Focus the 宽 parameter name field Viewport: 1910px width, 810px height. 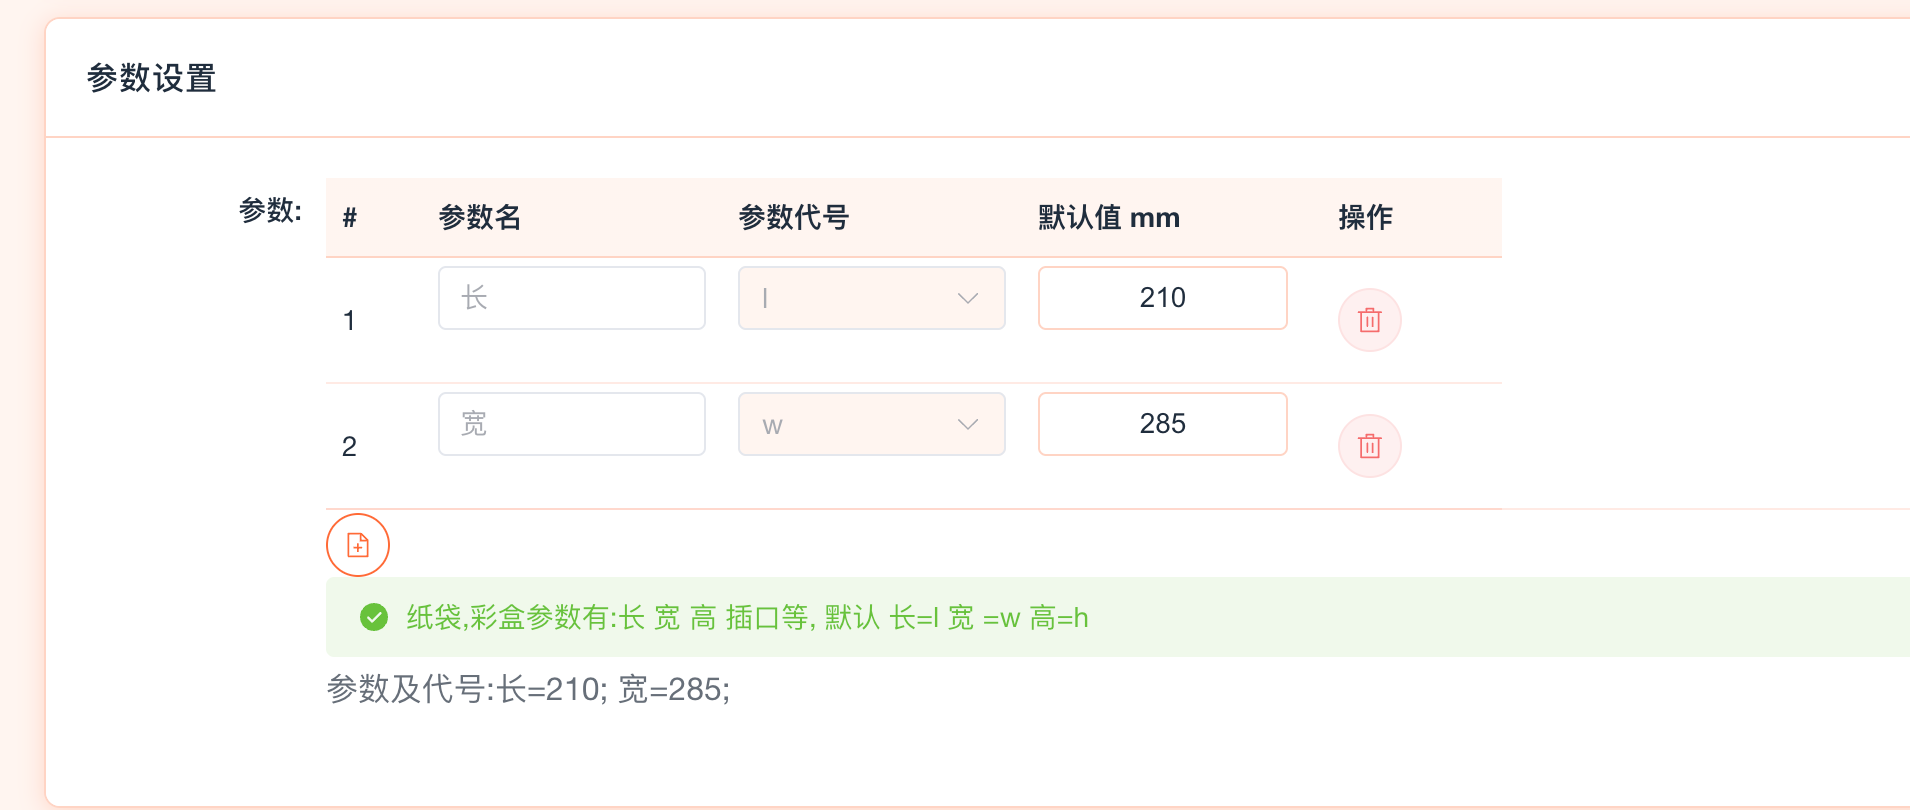tap(571, 424)
